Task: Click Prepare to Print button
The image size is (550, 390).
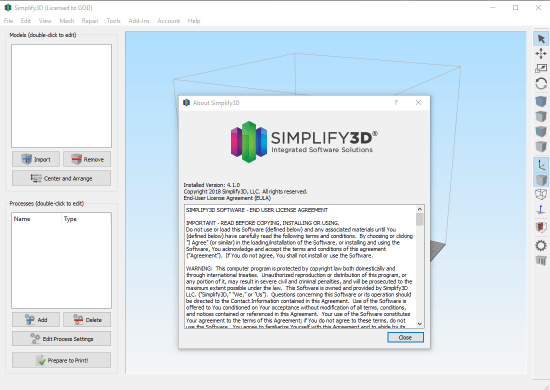Action: click(x=61, y=360)
